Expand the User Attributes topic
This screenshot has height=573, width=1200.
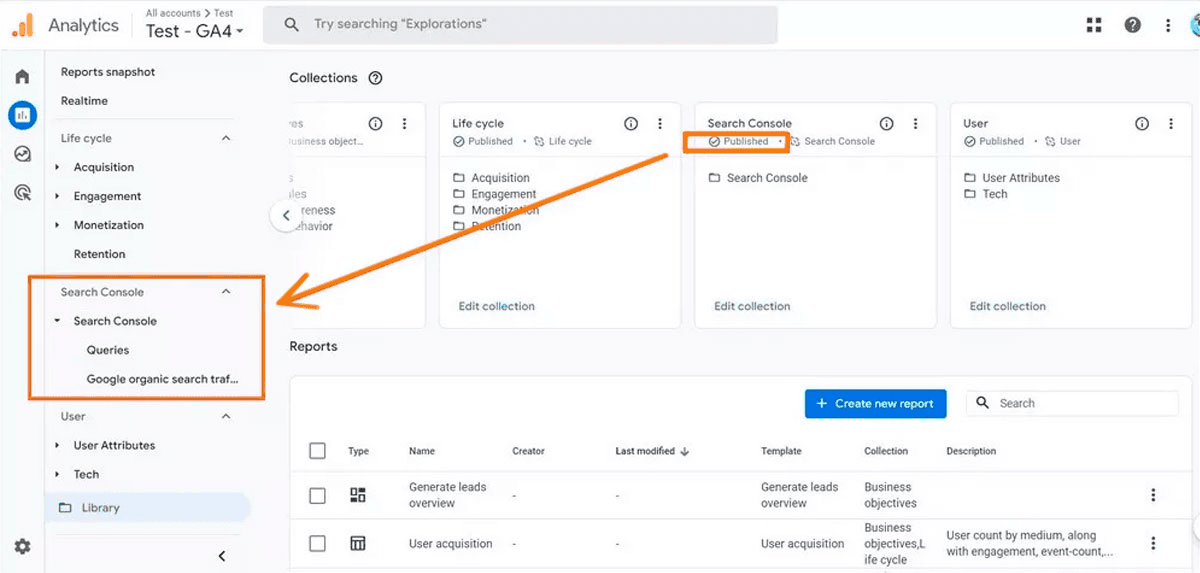(x=58, y=445)
